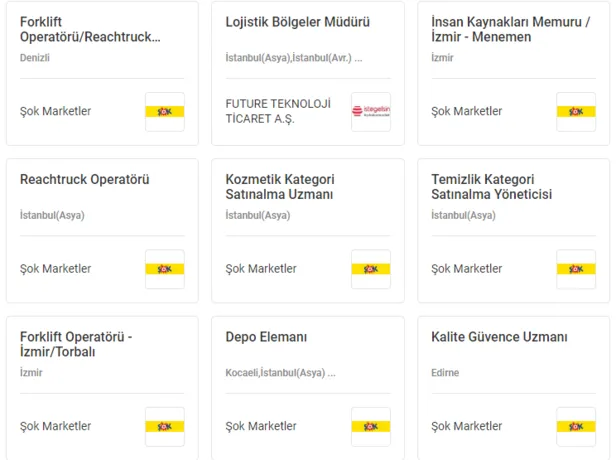Open the Reachtruck Operatörü job title
This screenshot has height=460, width=616.
click(85, 180)
